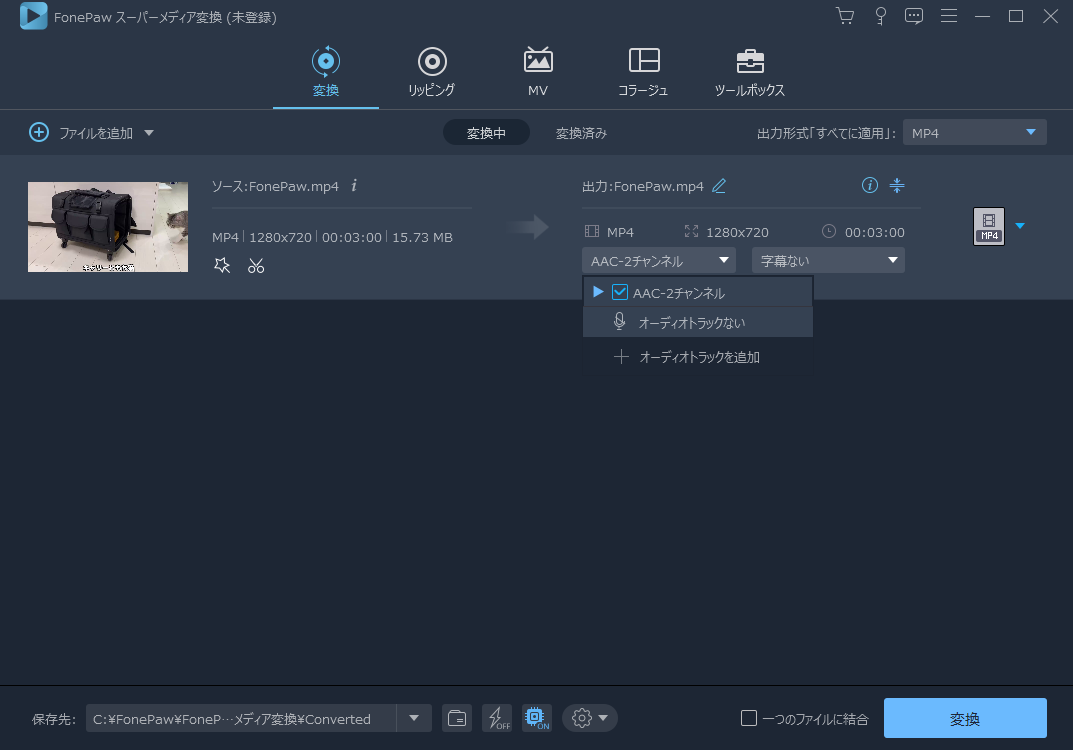Click output resolution 1280x720 value
The image size is (1073, 750).
coord(737,232)
